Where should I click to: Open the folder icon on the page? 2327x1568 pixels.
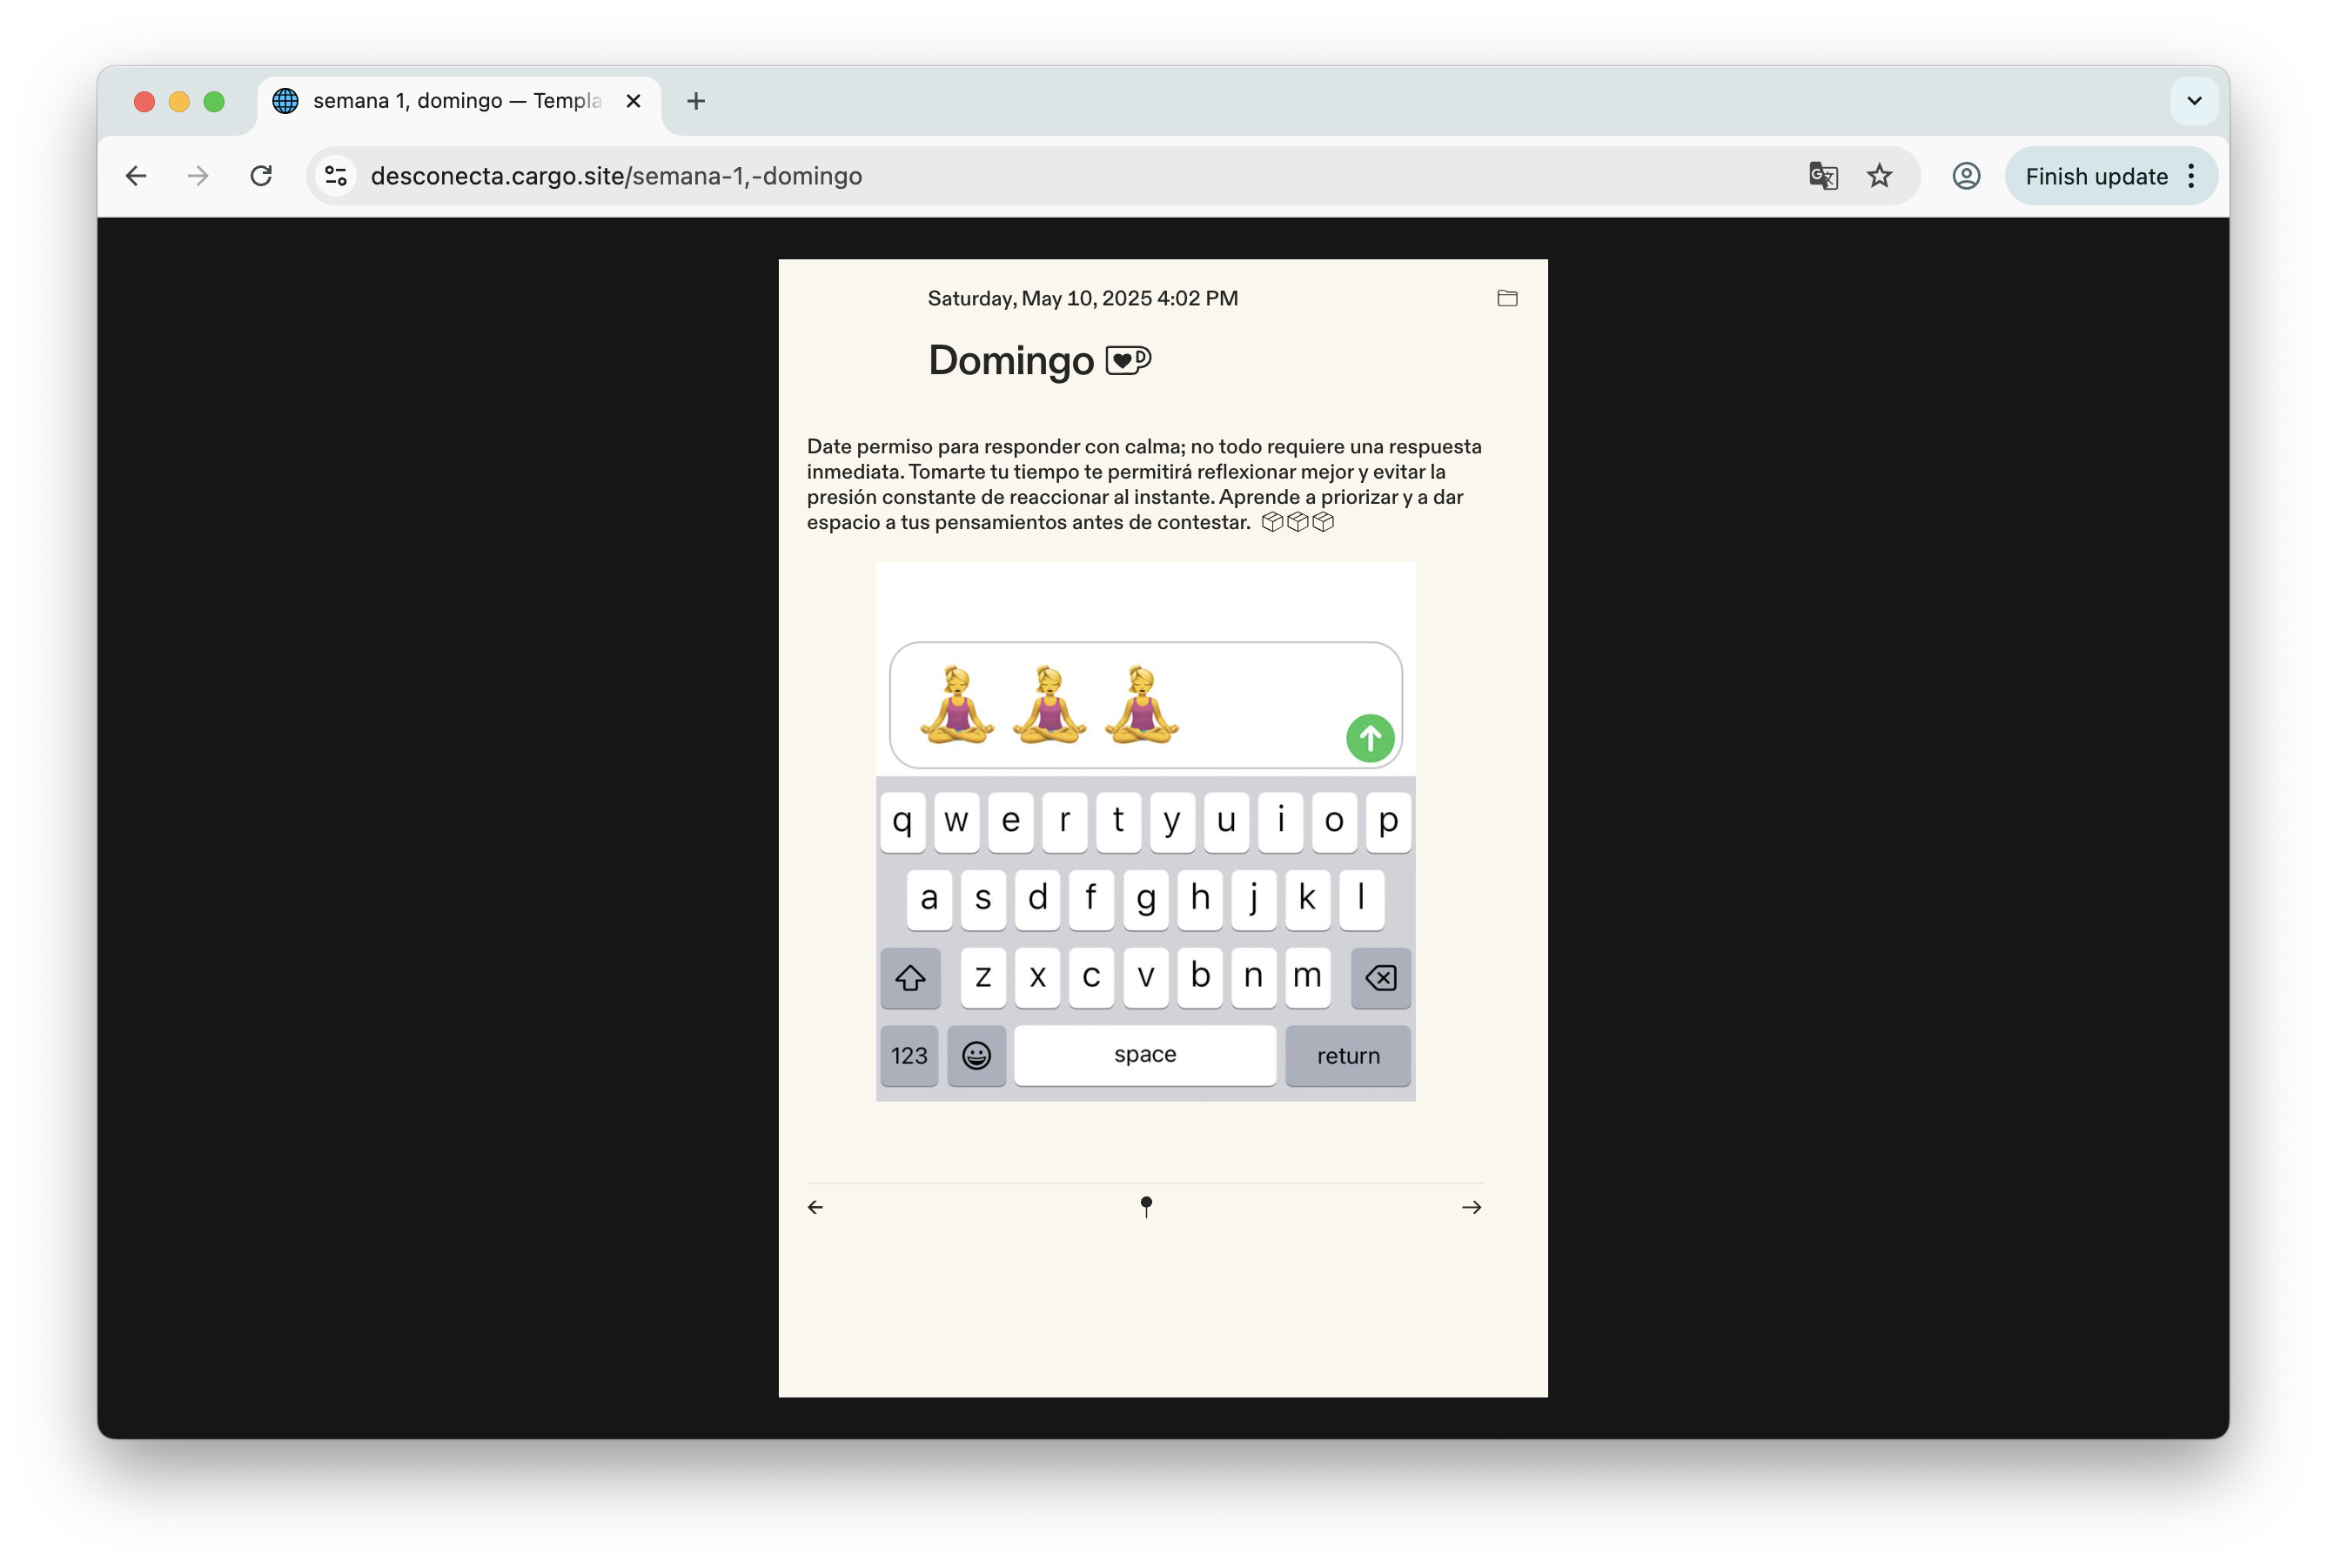click(1507, 298)
